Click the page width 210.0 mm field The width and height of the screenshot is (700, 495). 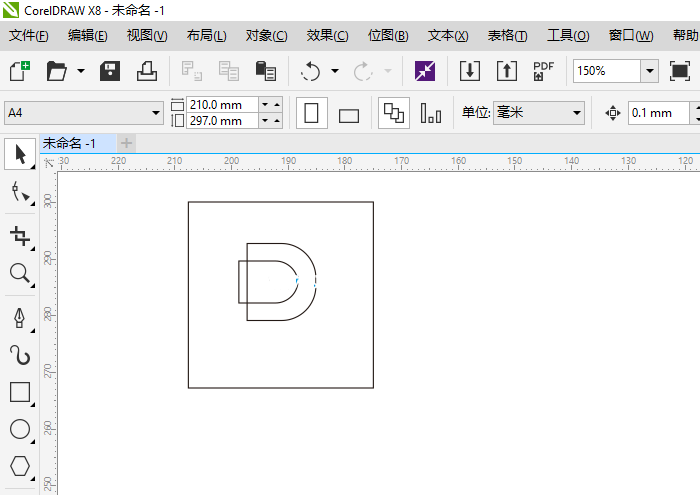(220, 104)
